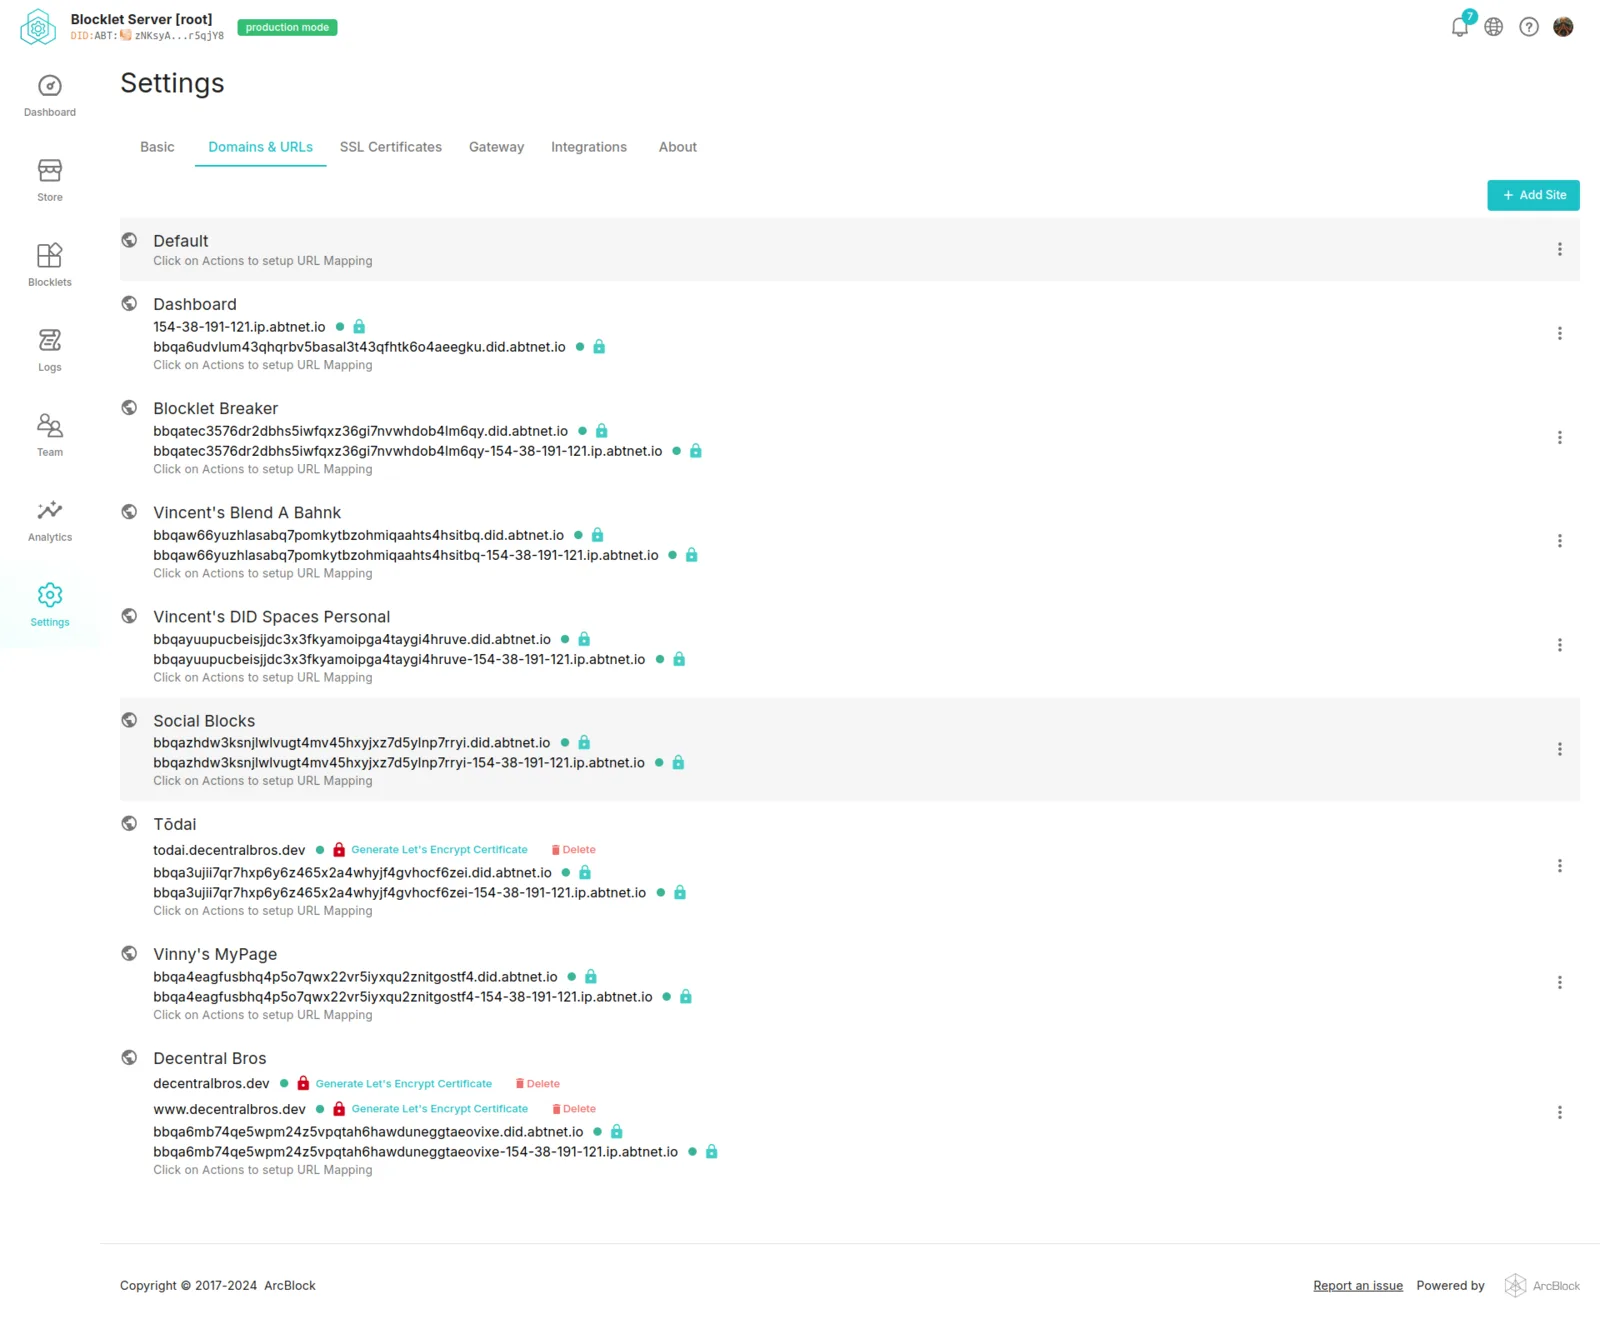Click the globe icon beside Vinny's MyPage
The height and width of the screenshot is (1334, 1600).
129,953
